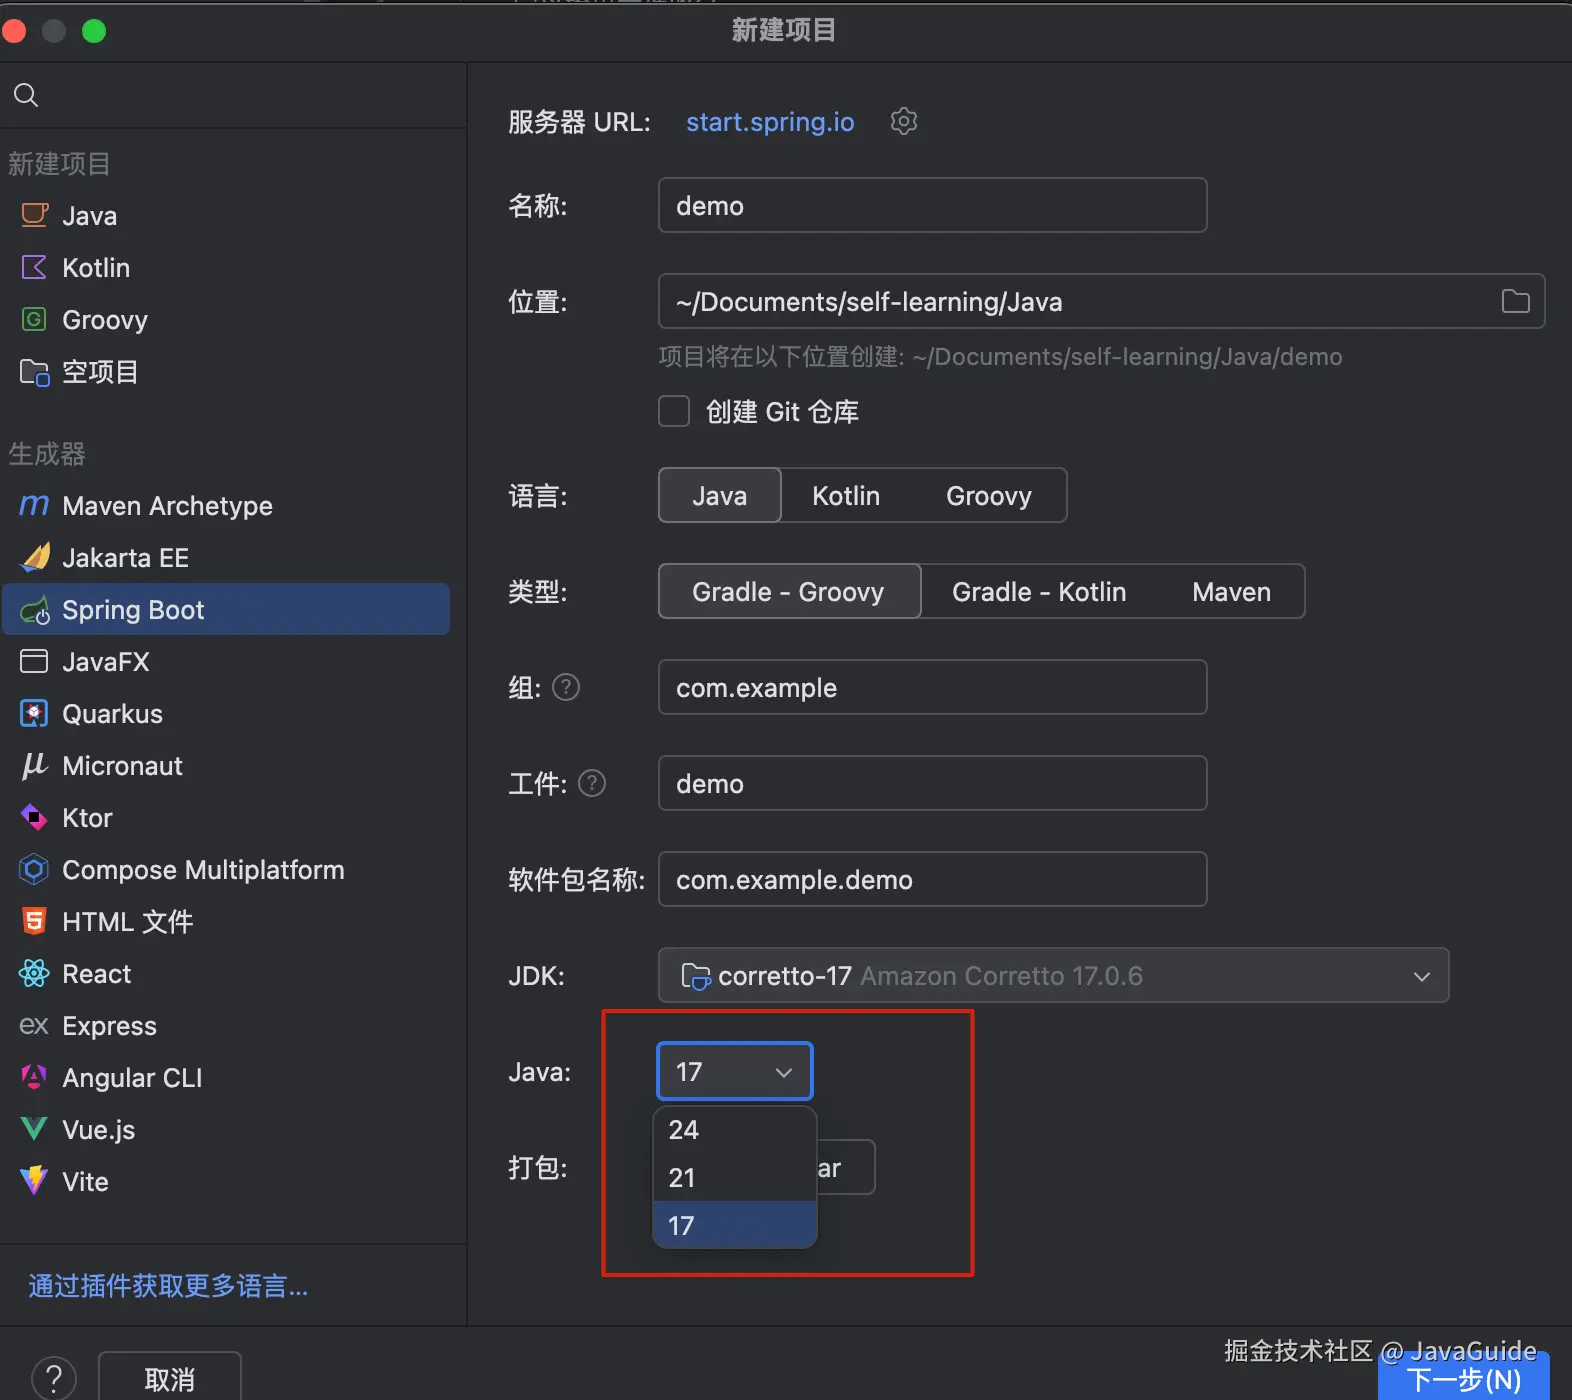Select Java version 24 from list
The width and height of the screenshot is (1572, 1400).
coord(734,1130)
